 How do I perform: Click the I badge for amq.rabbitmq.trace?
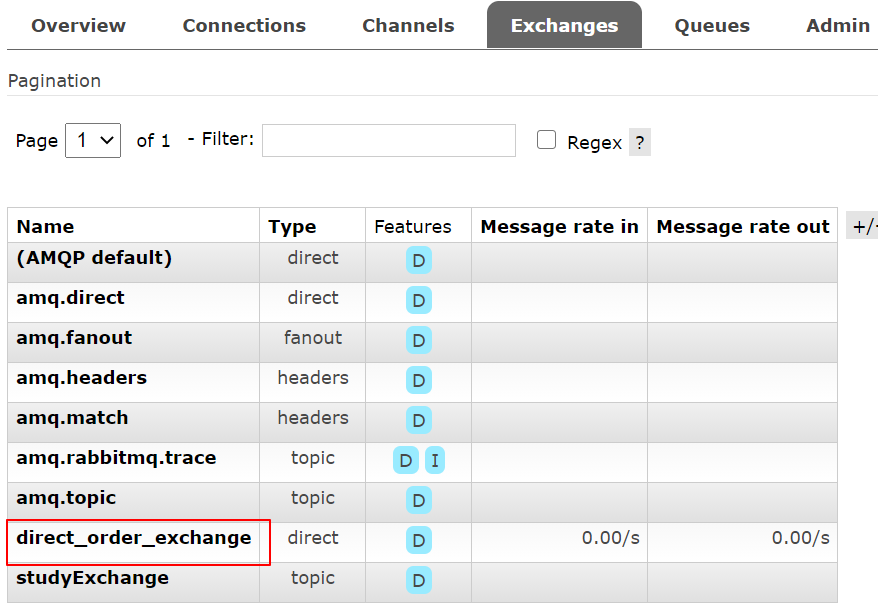pyautogui.click(x=435, y=460)
